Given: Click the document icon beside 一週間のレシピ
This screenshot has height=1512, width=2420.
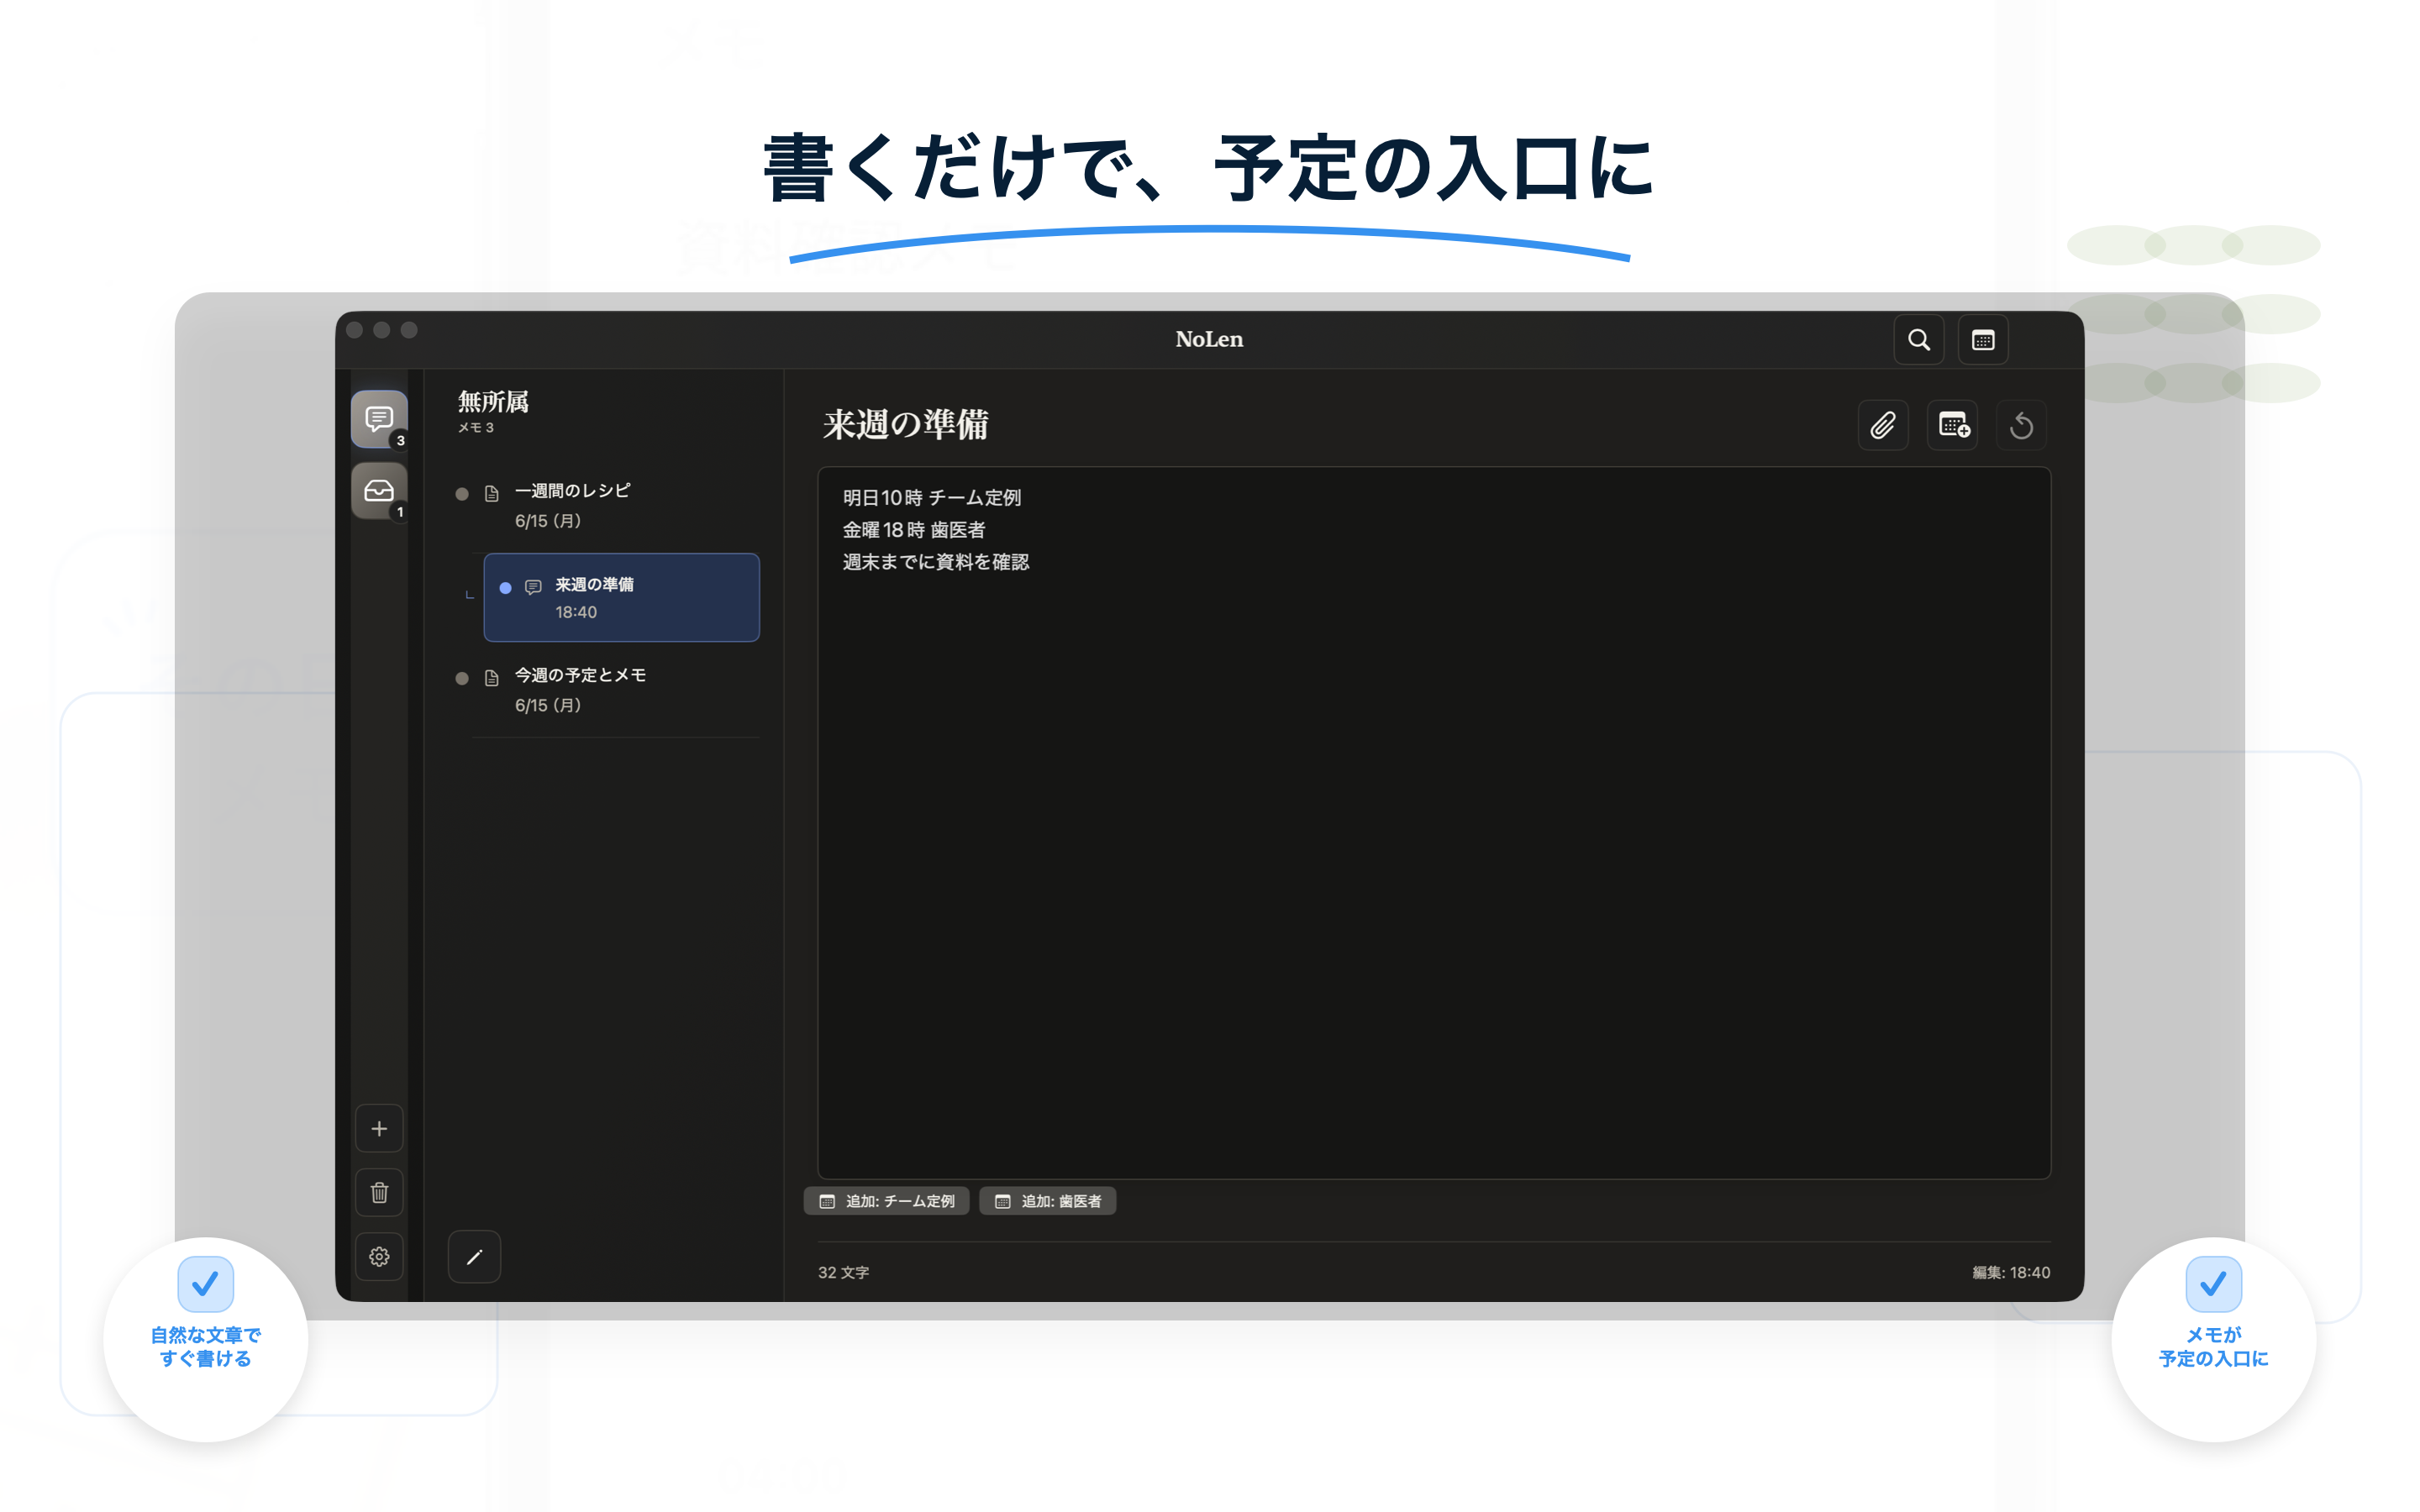Looking at the screenshot, I should coord(491,493).
